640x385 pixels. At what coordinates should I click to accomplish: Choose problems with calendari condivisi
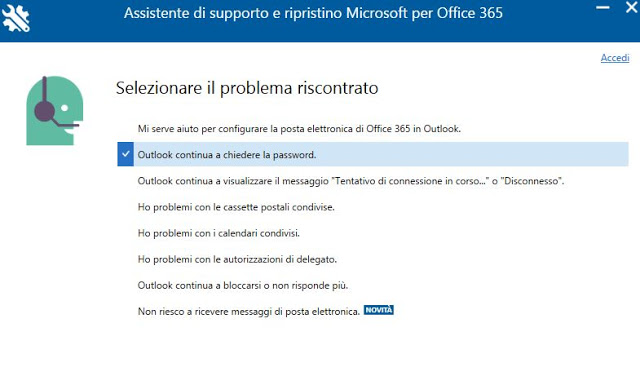[x=219, y=233]
